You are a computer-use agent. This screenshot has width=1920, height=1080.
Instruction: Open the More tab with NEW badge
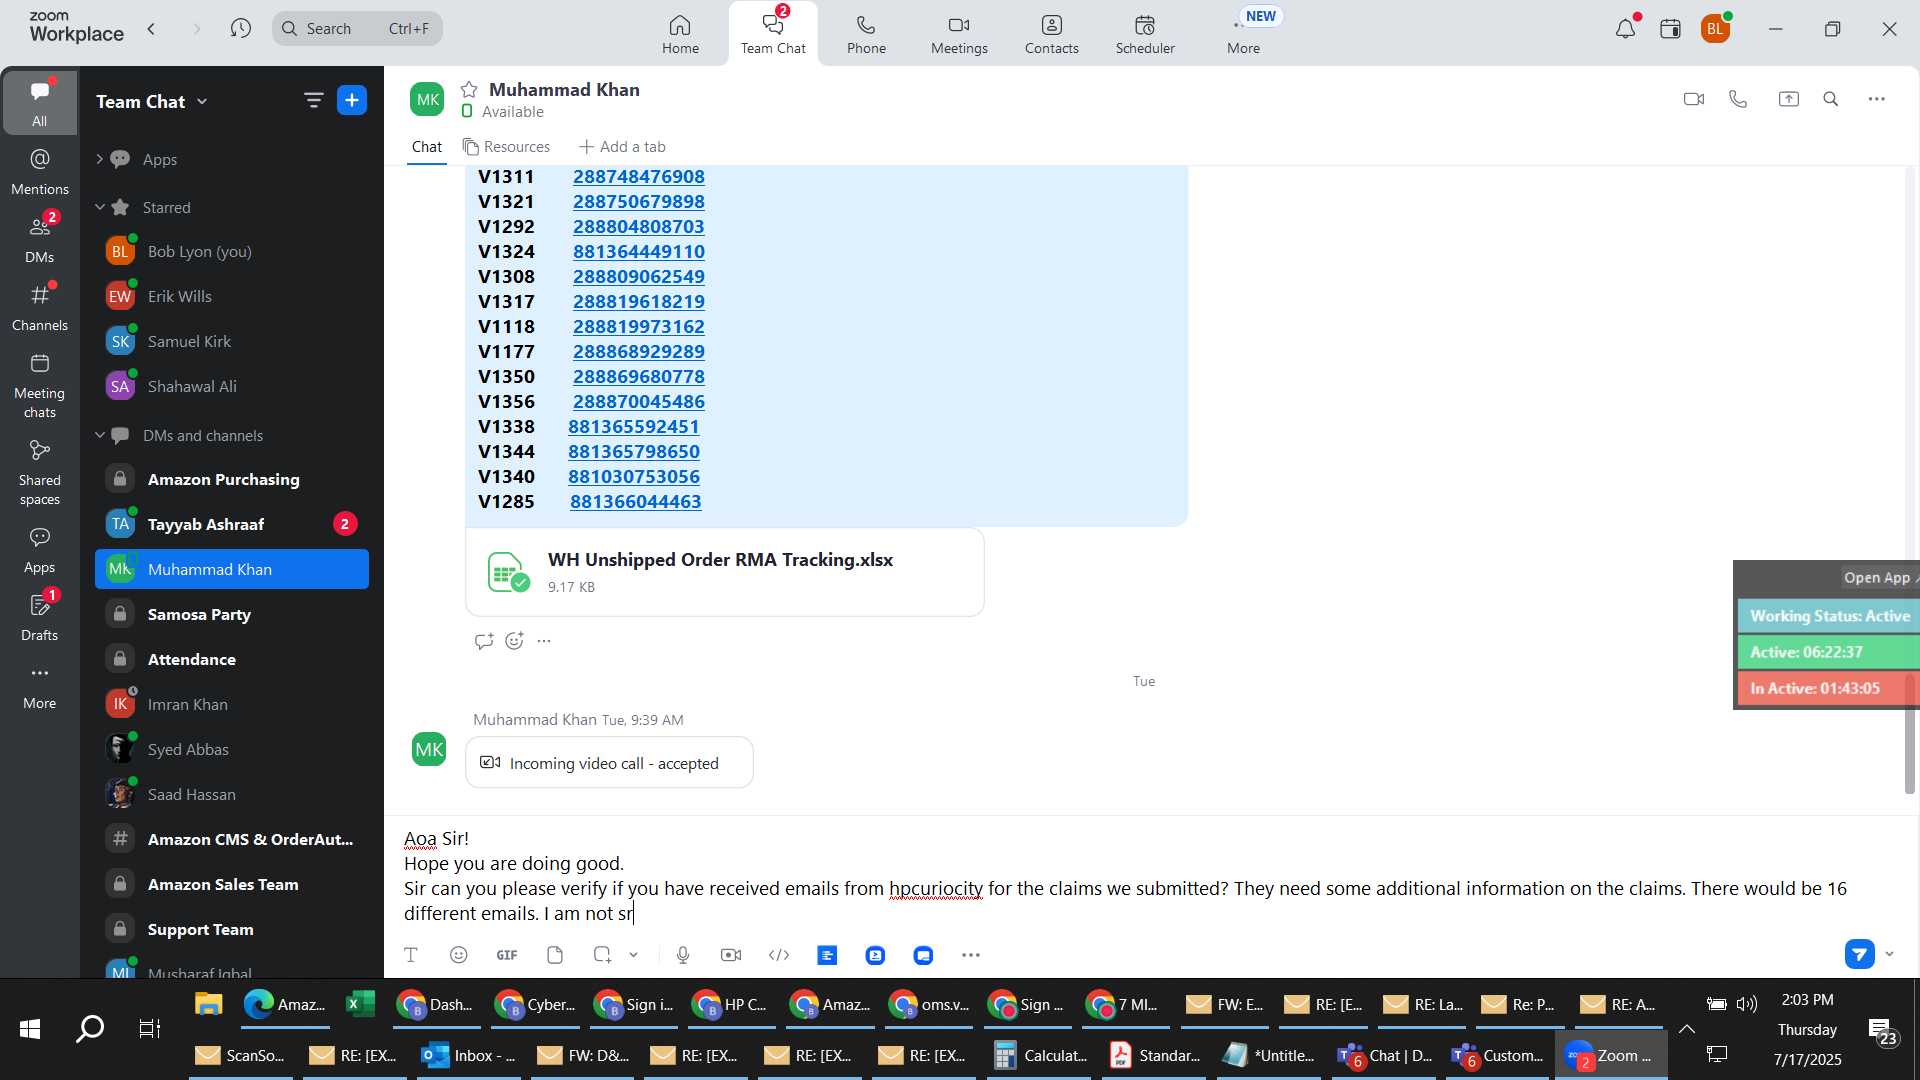(1243, 34)
